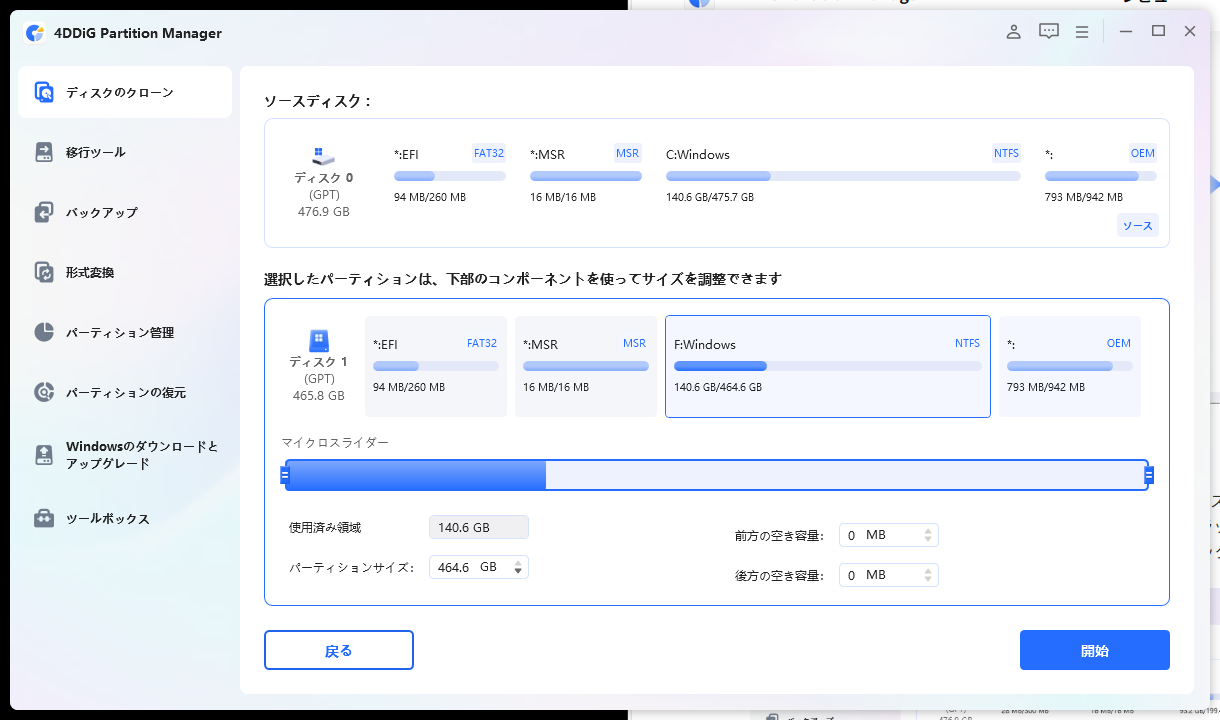Open the パーティション管理 sidebar item

(x=125, y=332)
